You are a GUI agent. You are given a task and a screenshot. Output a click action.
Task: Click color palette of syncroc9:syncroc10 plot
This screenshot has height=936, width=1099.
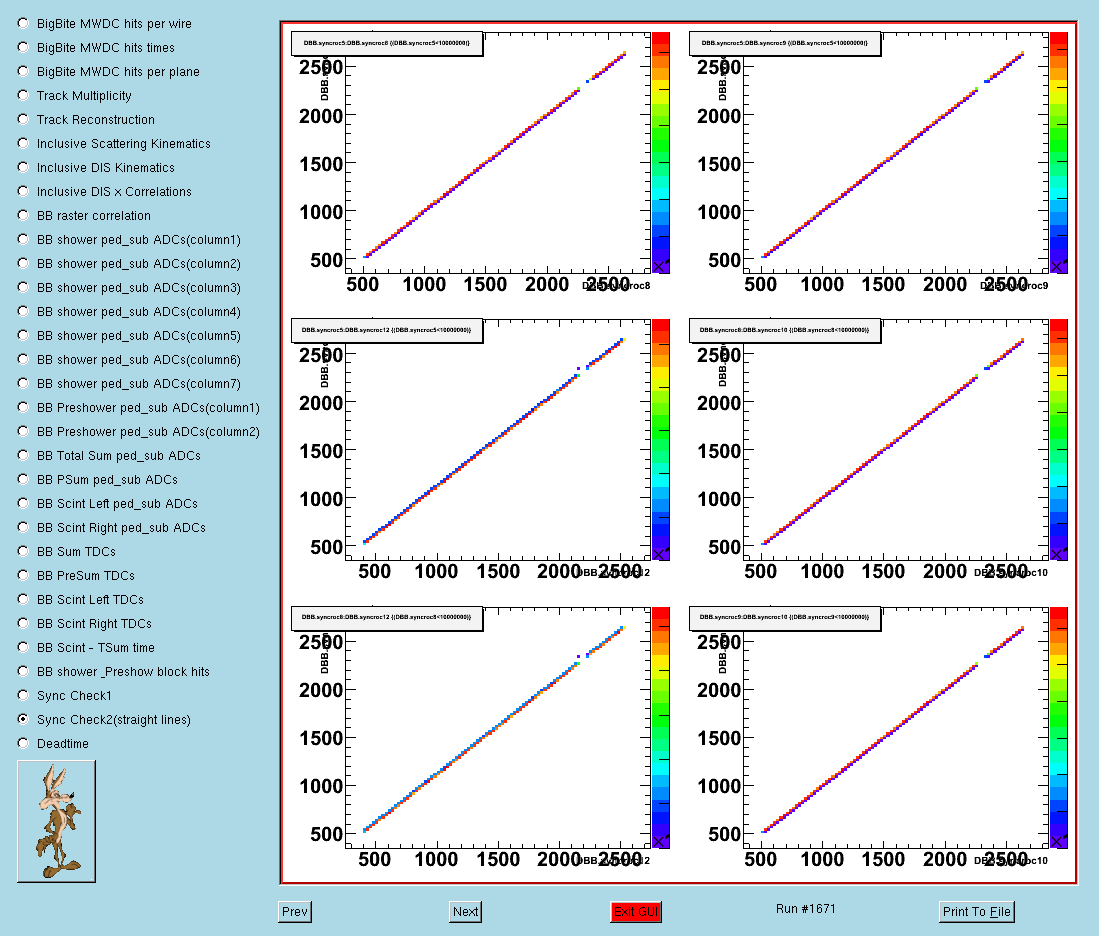1058,728
